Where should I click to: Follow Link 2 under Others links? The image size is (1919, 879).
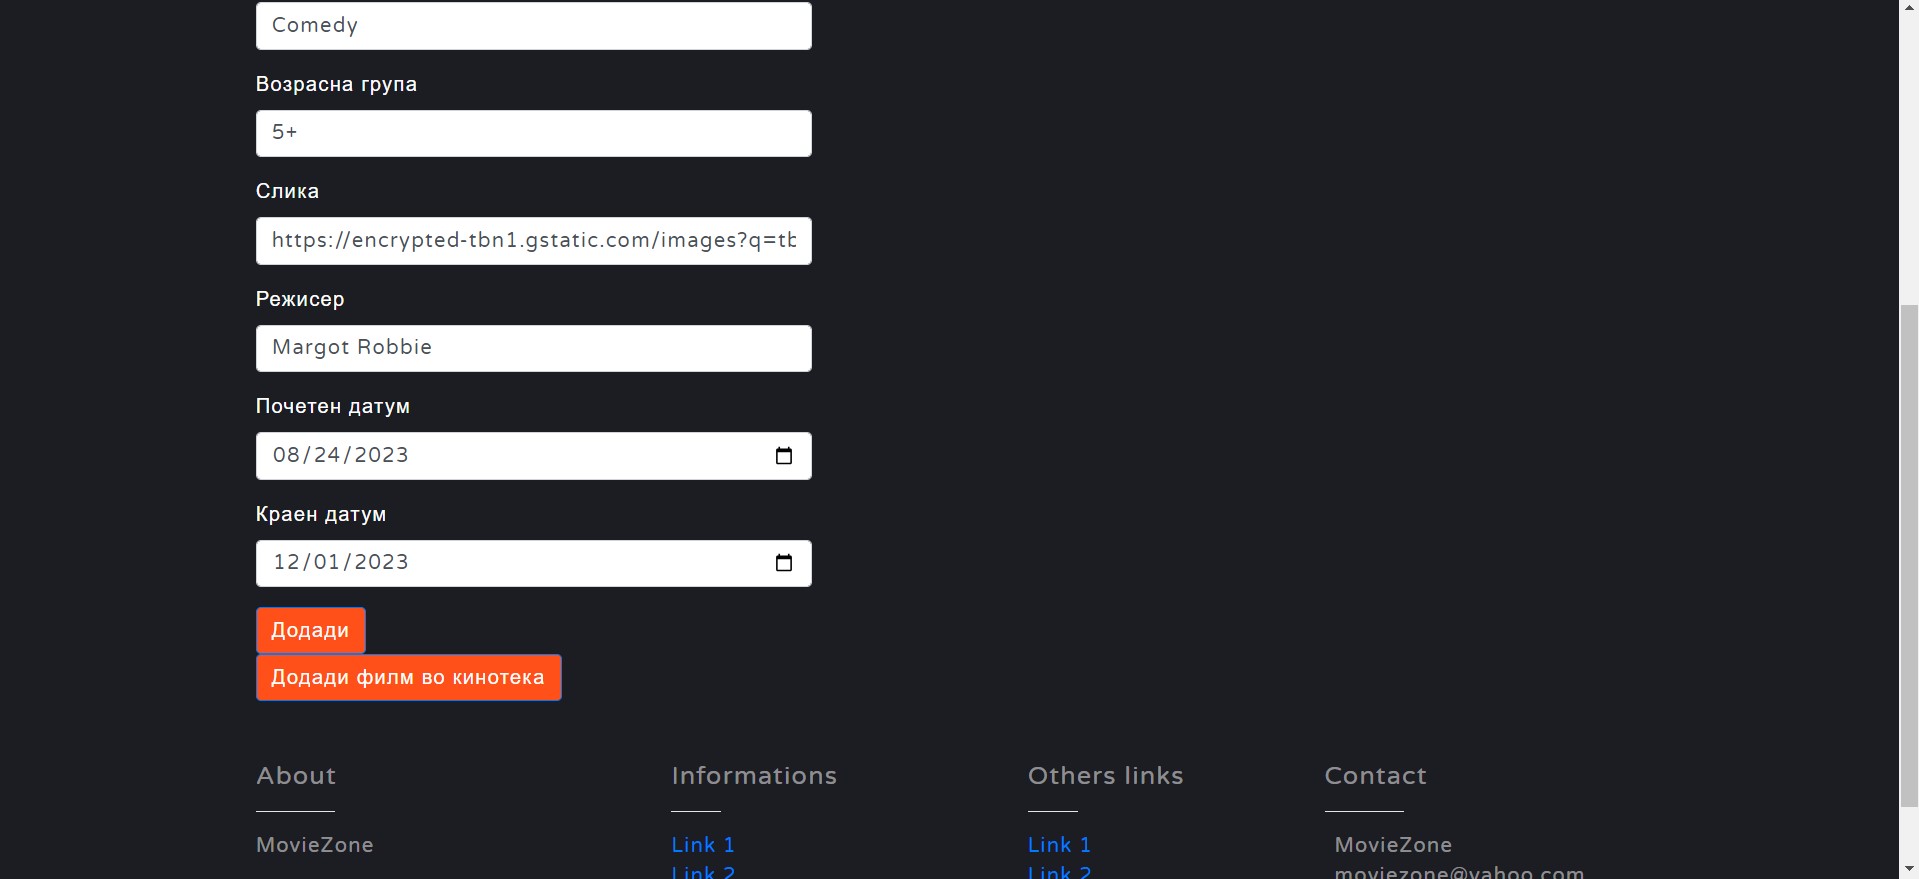1059,872
